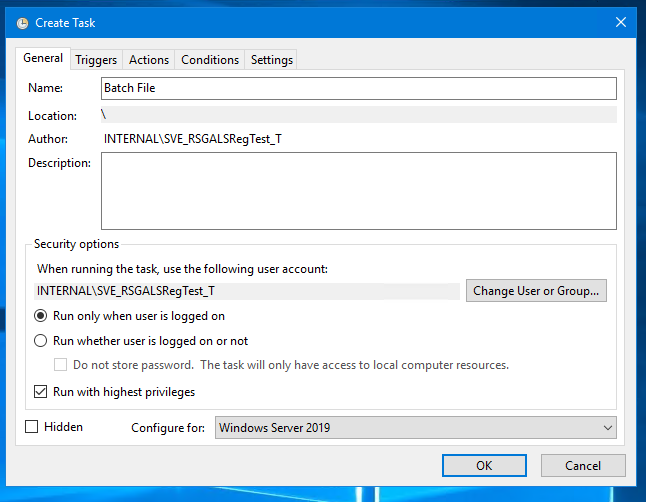
Task: Switch to the Settings tab
Action: pos(272,60)
